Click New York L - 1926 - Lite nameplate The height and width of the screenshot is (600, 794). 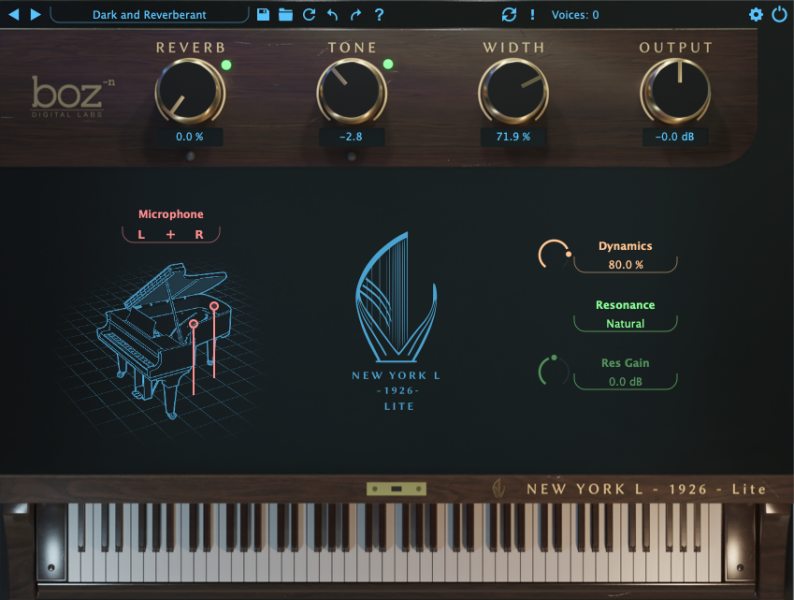(x=646, y=489)
